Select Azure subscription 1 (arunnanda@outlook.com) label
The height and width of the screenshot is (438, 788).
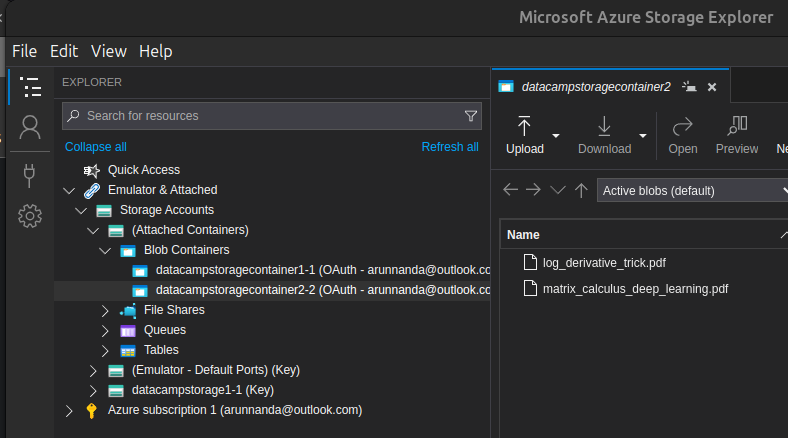[x=235, y=410]
